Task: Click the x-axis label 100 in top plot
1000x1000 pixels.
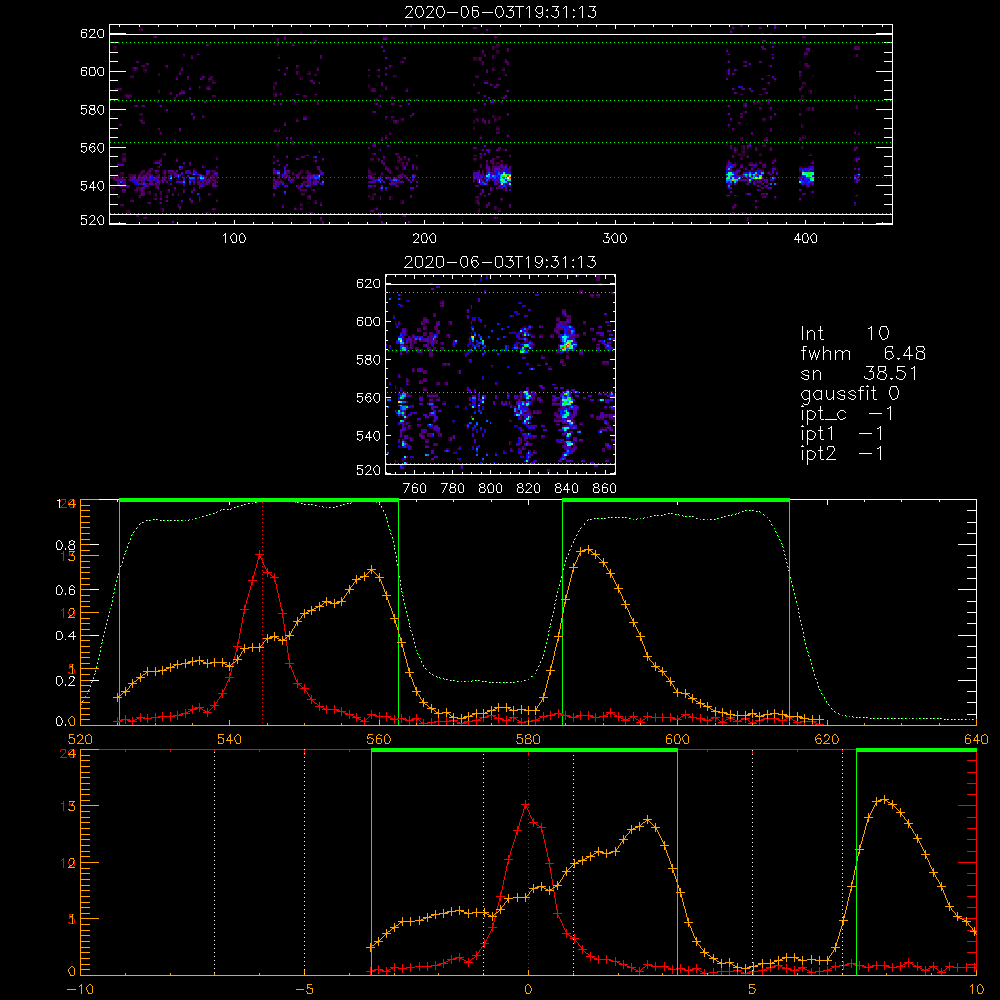Action: tap(234, 239)
